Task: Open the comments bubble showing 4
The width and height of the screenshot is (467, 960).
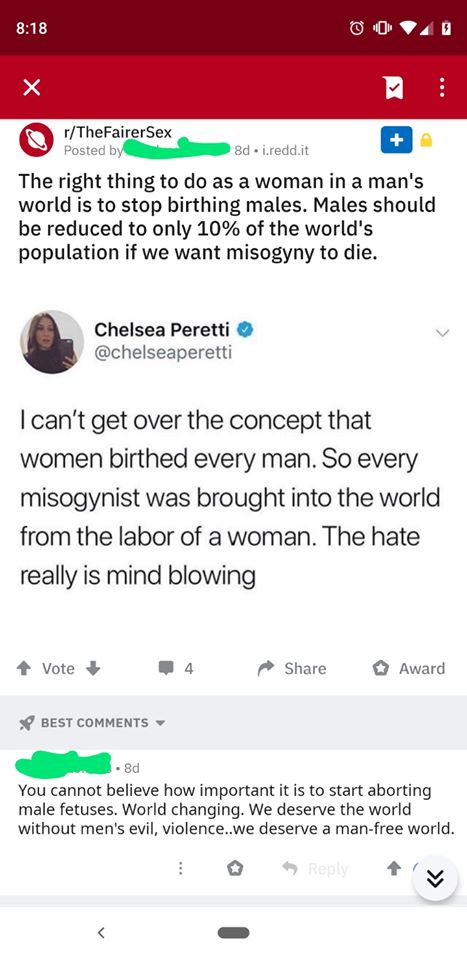Action: pyautogui.click(x=176, y=669)
